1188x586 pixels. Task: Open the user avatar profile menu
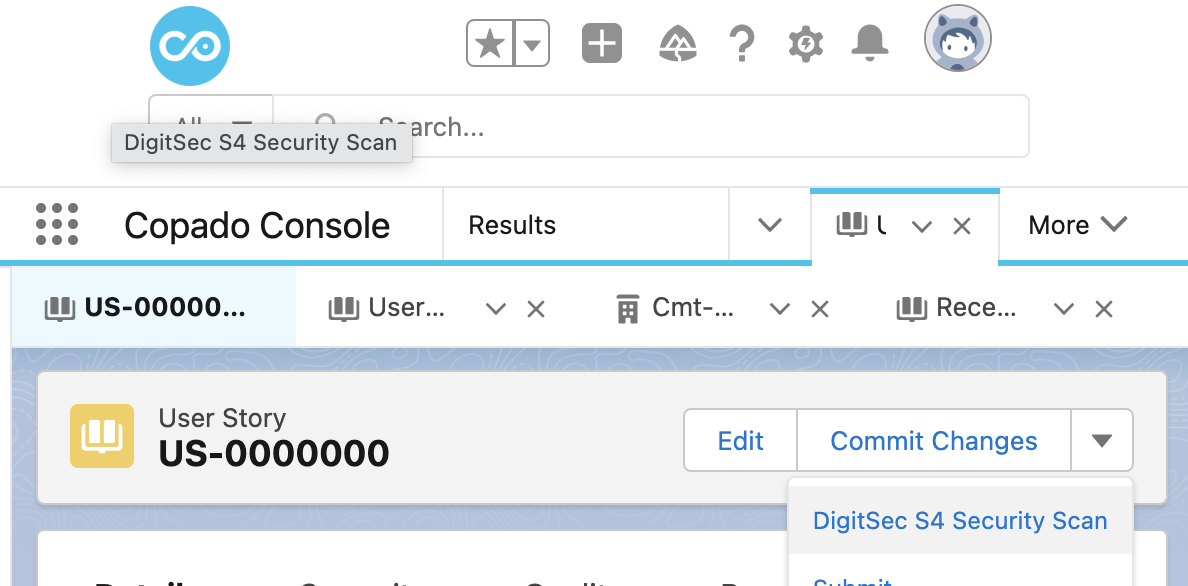[958, 39]
